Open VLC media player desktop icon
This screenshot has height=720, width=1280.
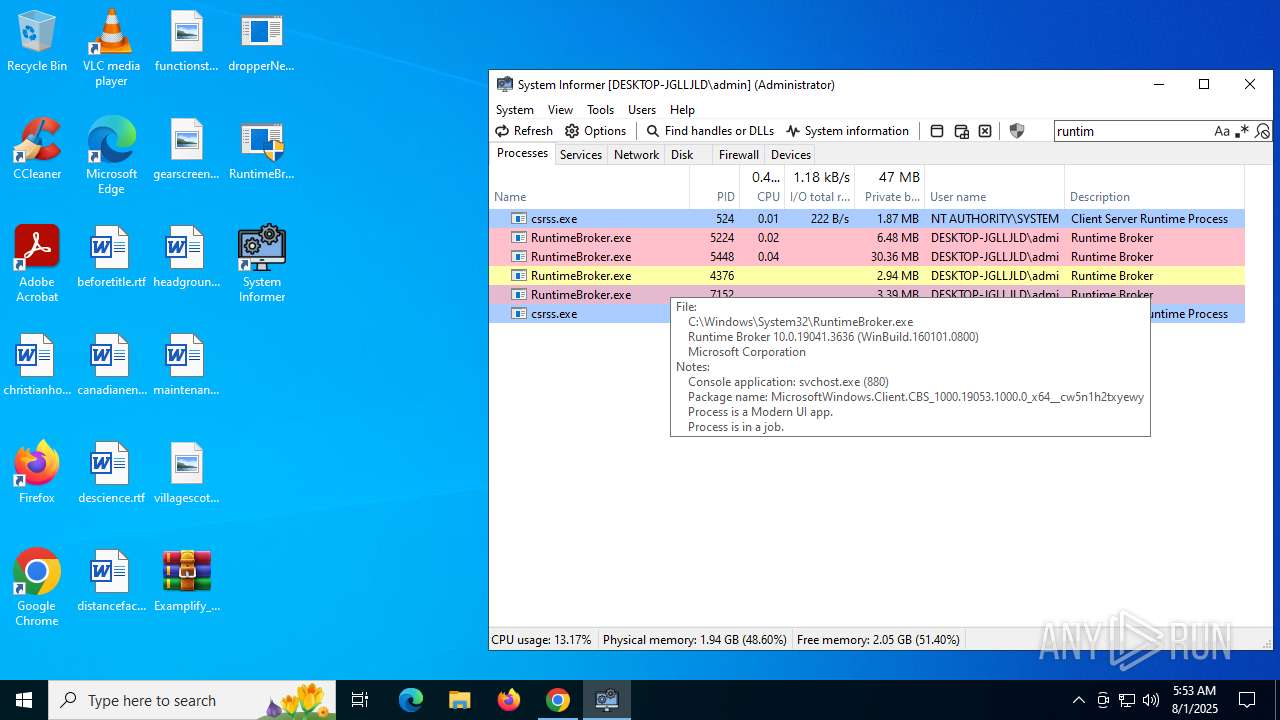coord(111,47)
